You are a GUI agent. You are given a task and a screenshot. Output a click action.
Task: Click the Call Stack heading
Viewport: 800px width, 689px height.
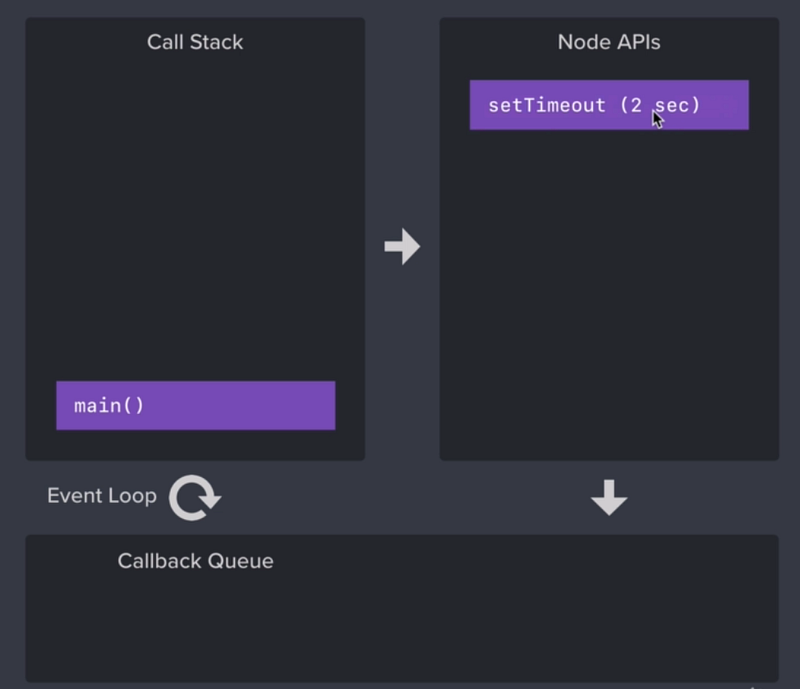[195, 42]
